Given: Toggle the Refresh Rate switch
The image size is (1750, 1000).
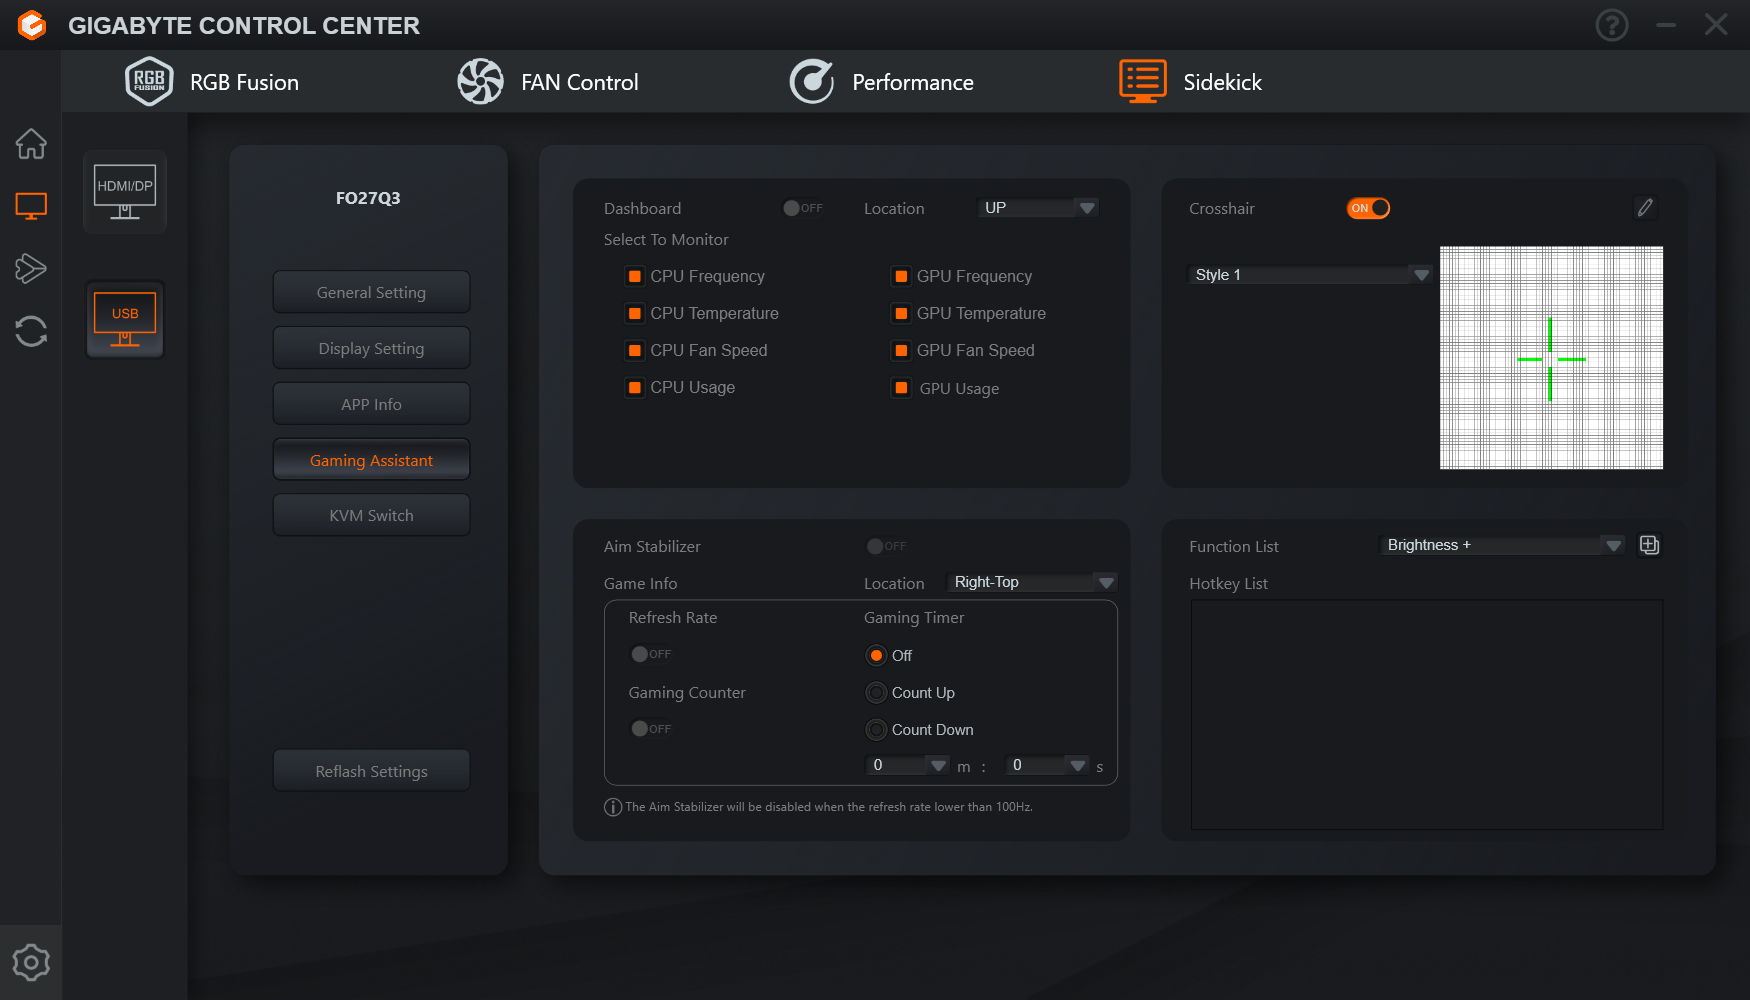Looking at the screenshot, I should tap(651, 654).
